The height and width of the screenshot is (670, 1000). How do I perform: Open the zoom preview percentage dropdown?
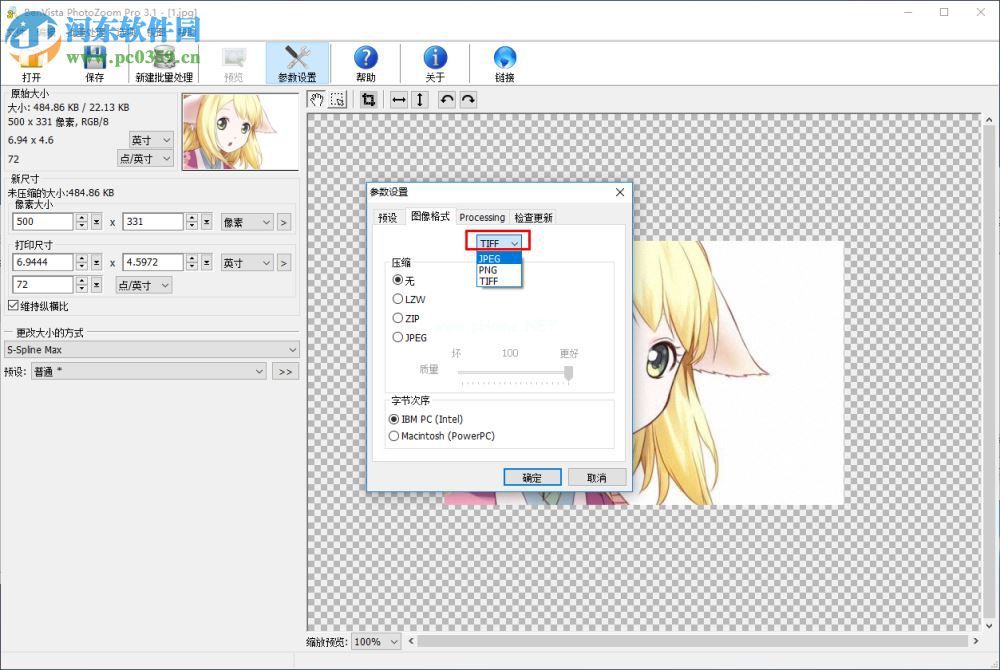(x=393, y=642)
